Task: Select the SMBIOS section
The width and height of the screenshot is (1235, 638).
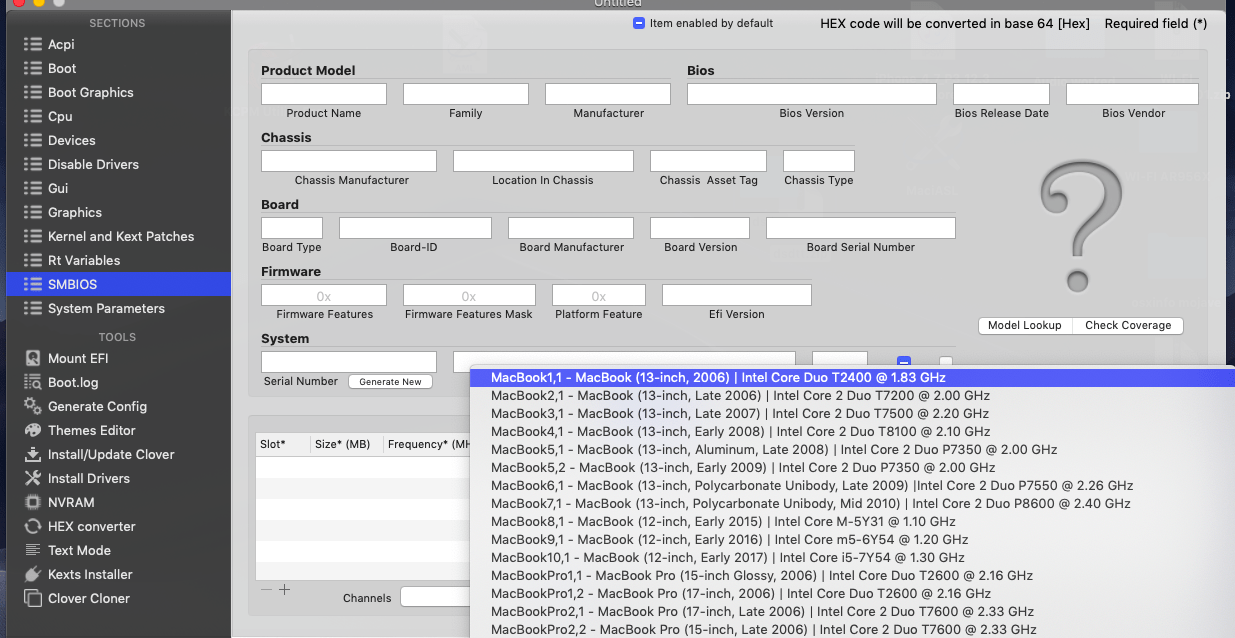Action: point(118,284)
